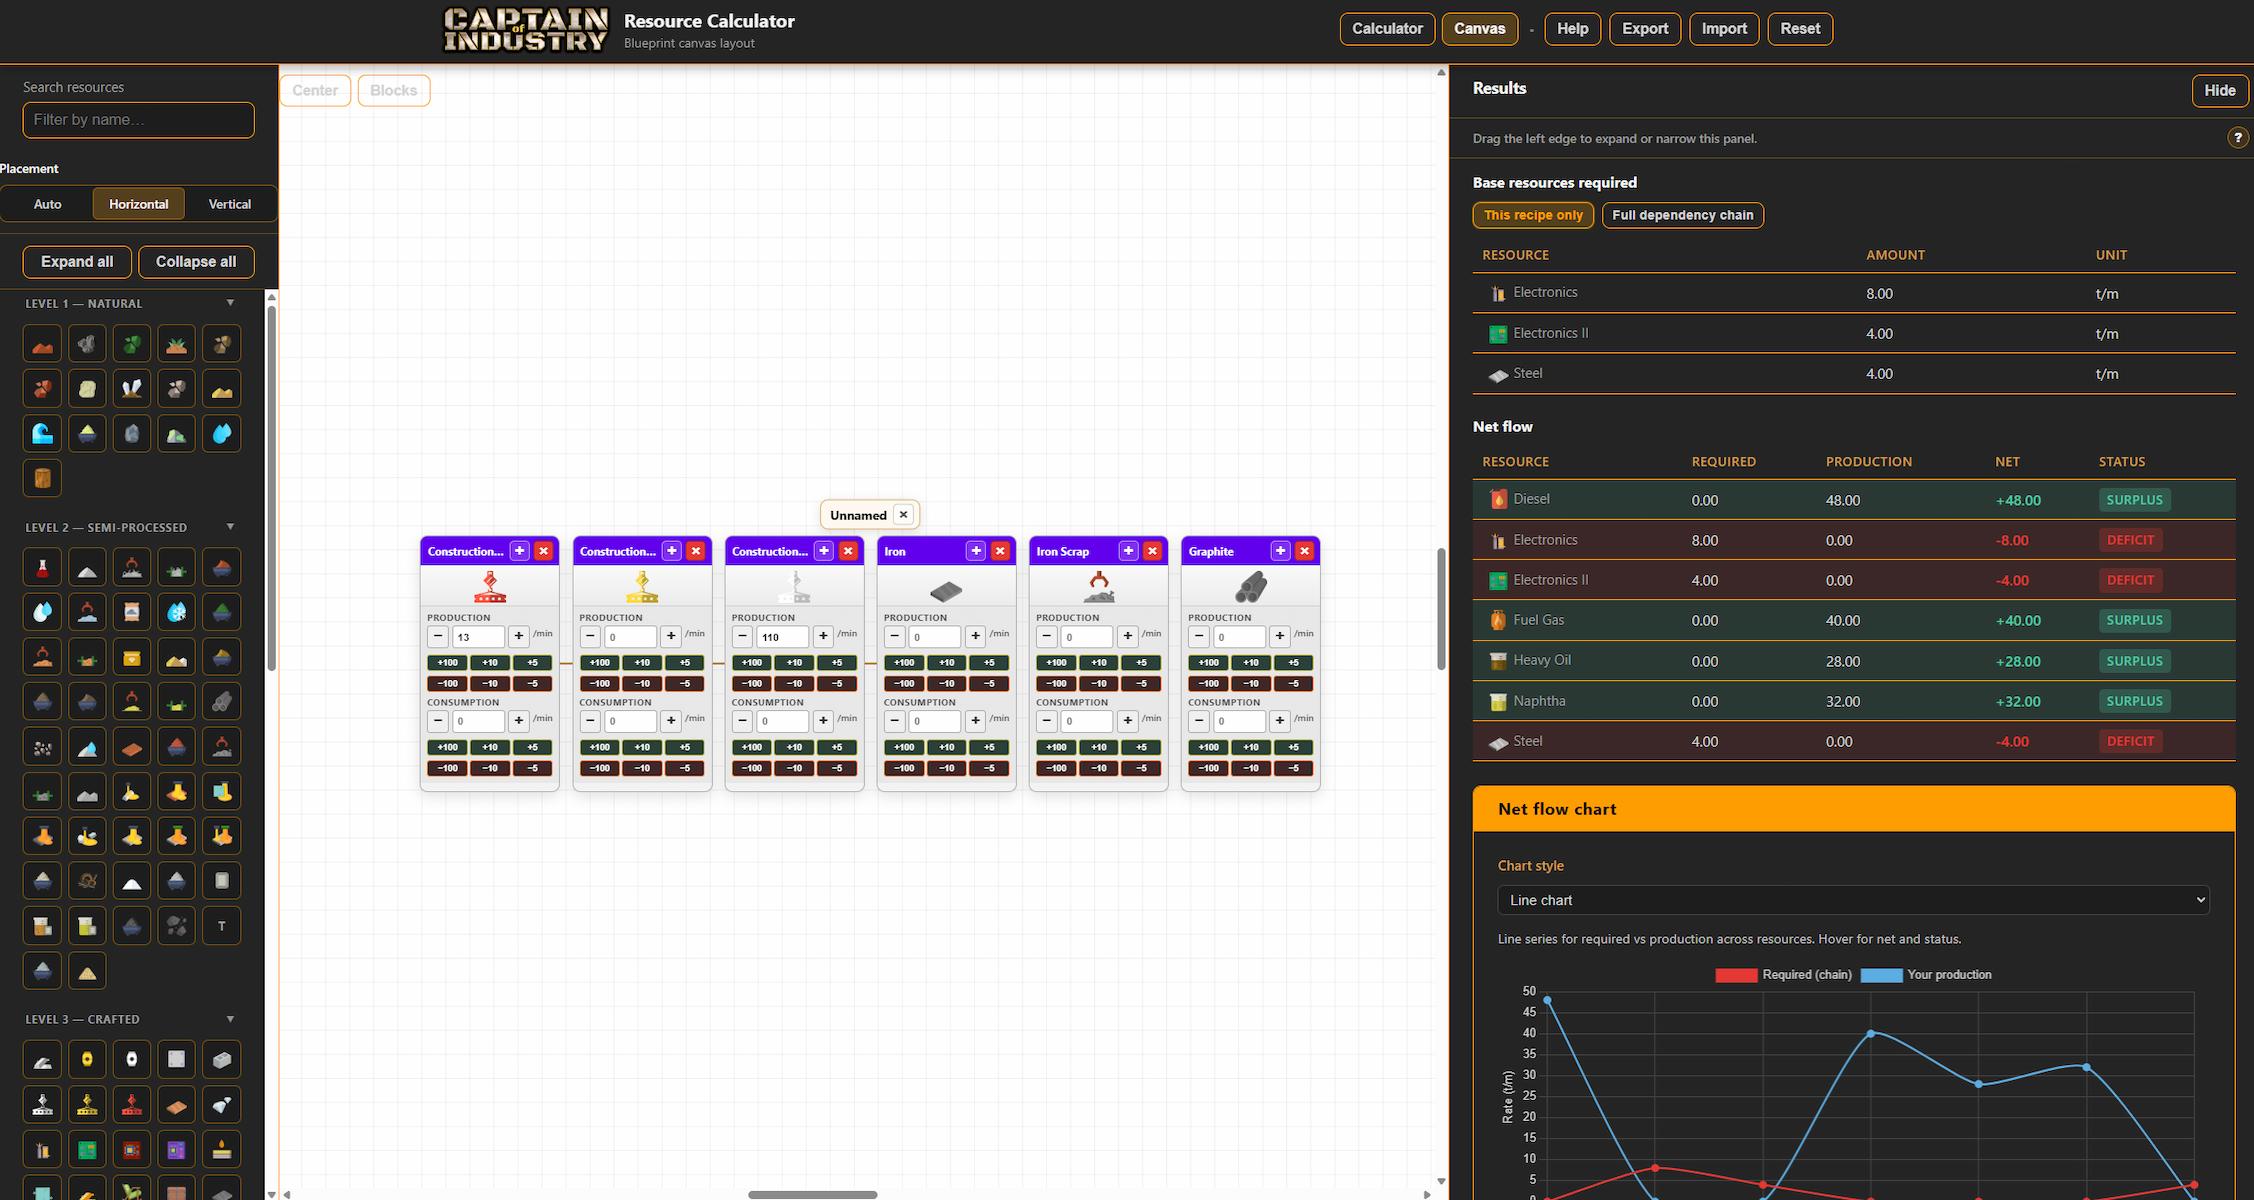Pick the wood log resource icon
The width and height of the screenshot is (2254, 1200).
(42, 478)
